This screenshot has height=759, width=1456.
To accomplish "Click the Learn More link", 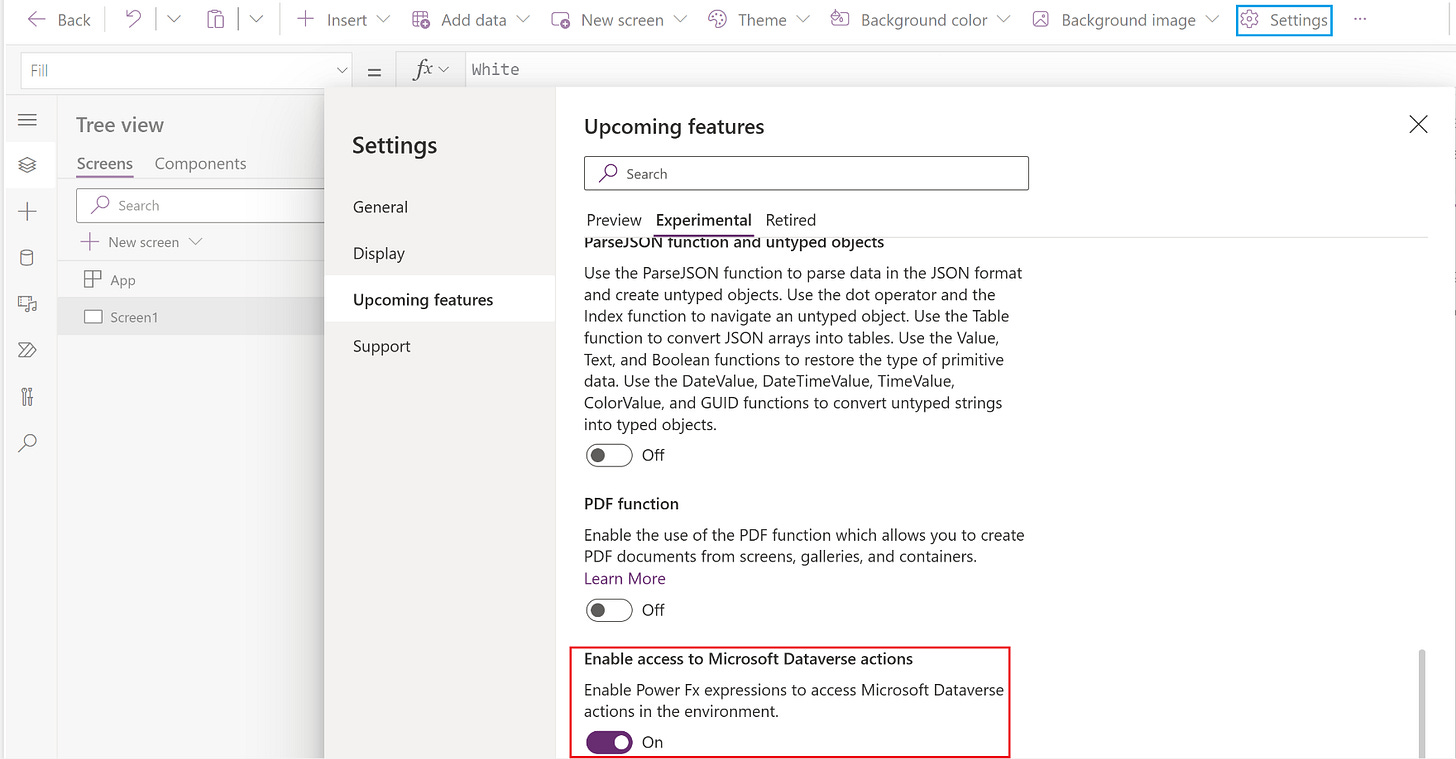I will tap(625, 578).
